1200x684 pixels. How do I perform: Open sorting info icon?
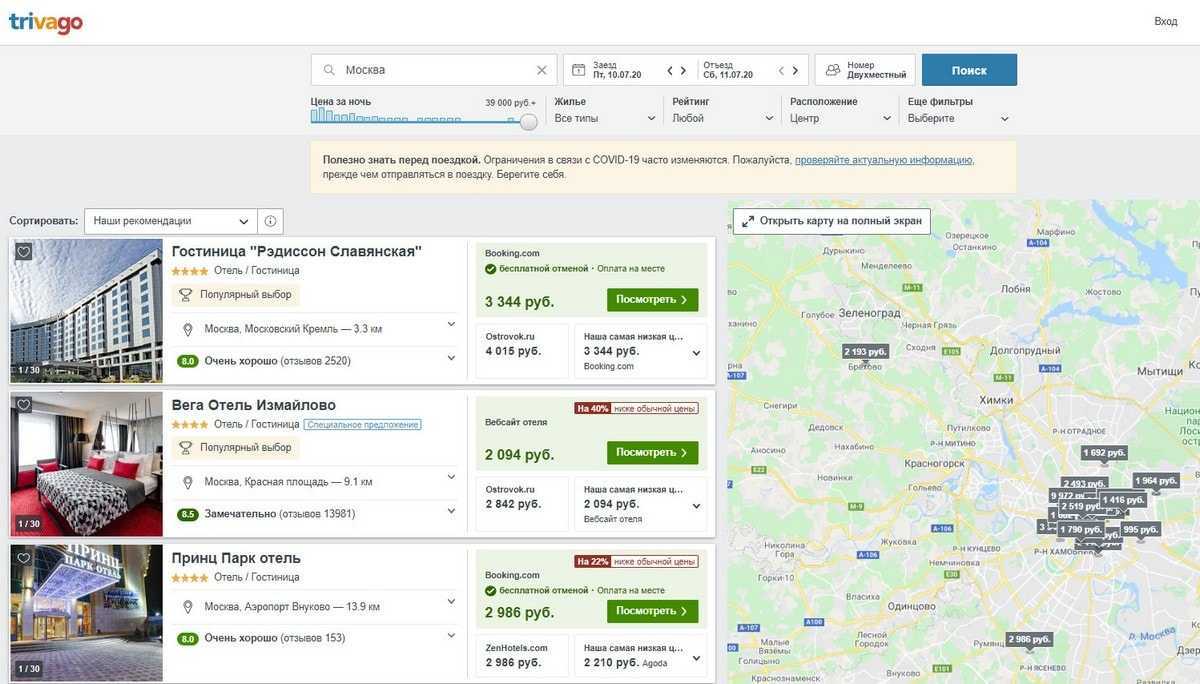click(270, 221)
